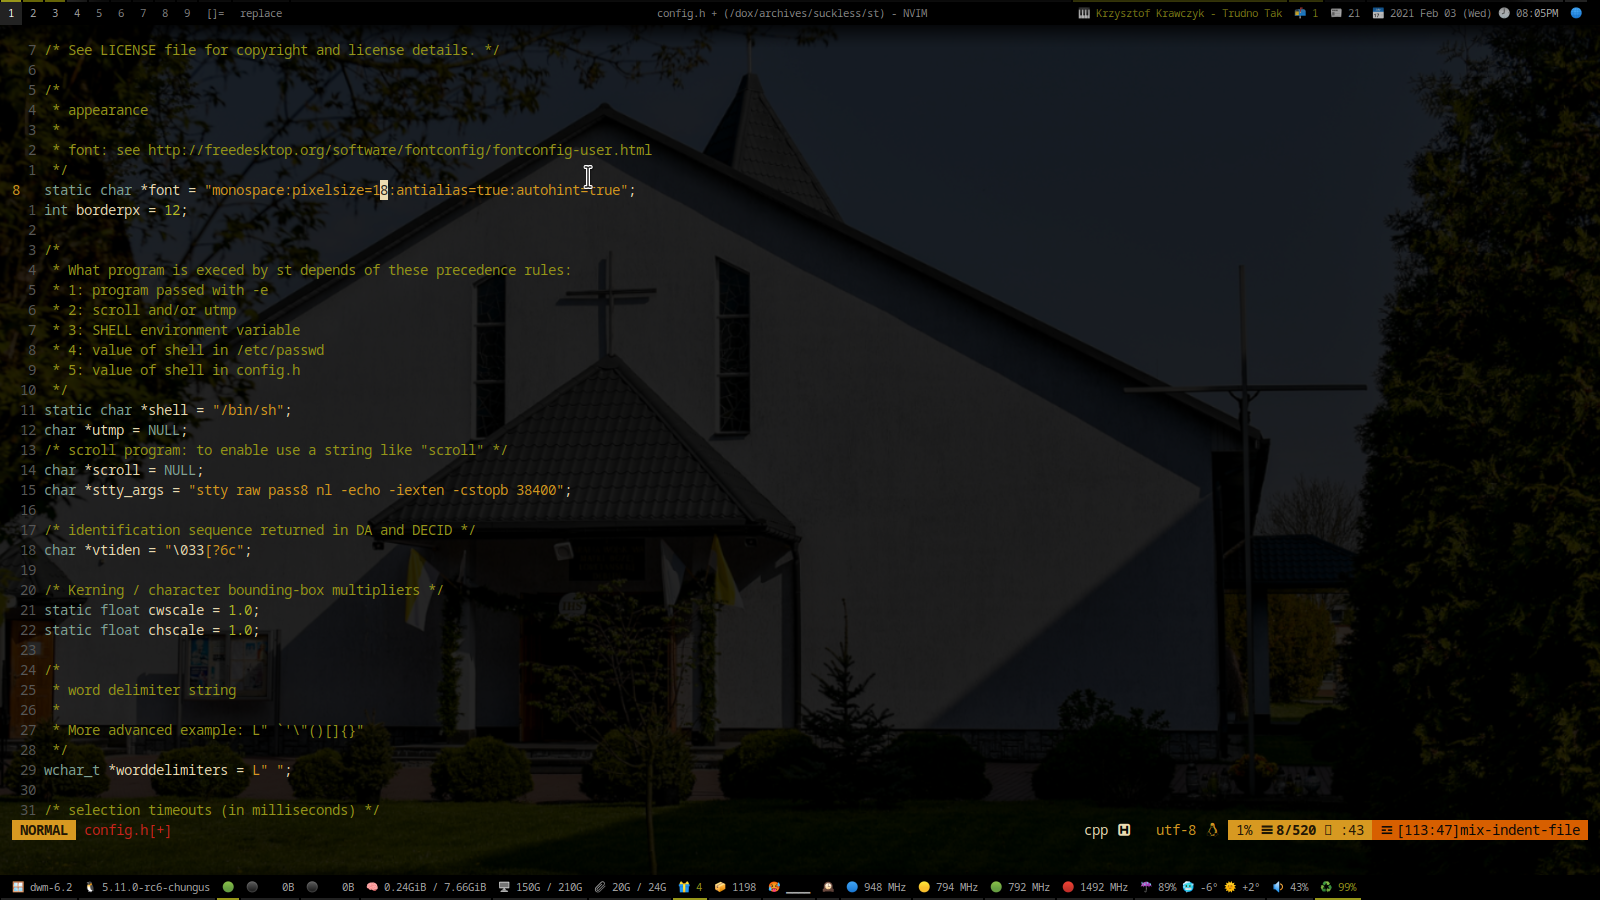Switch to dwm tag 5

[99, 13]
